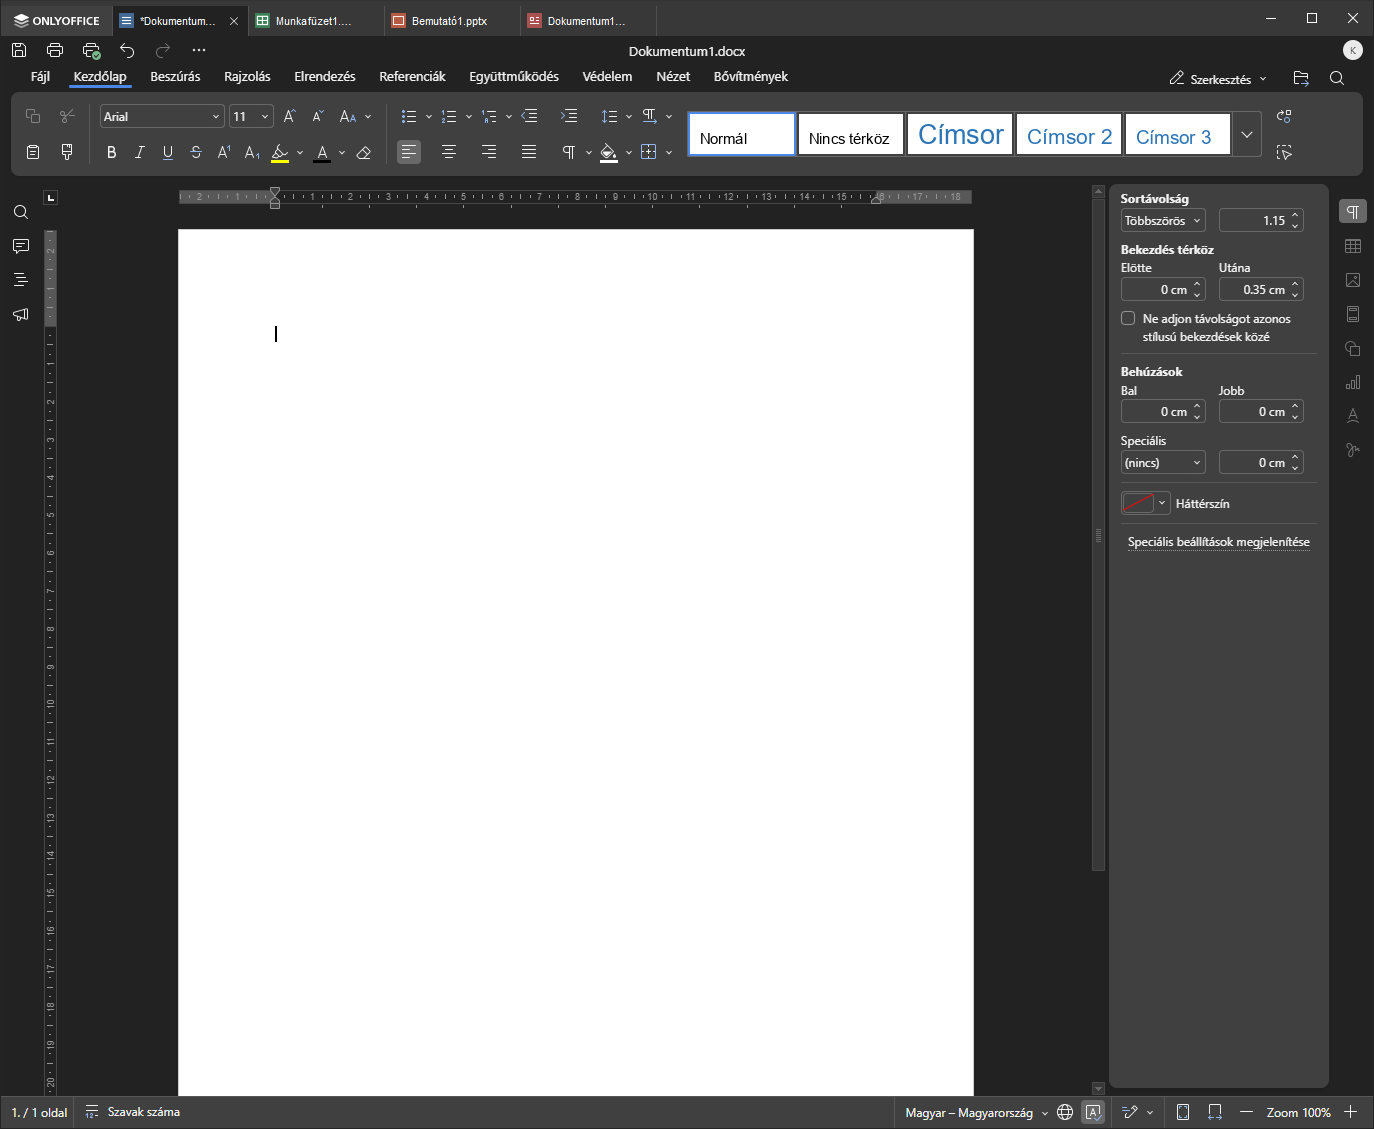Click the Subscript icon

252,152
